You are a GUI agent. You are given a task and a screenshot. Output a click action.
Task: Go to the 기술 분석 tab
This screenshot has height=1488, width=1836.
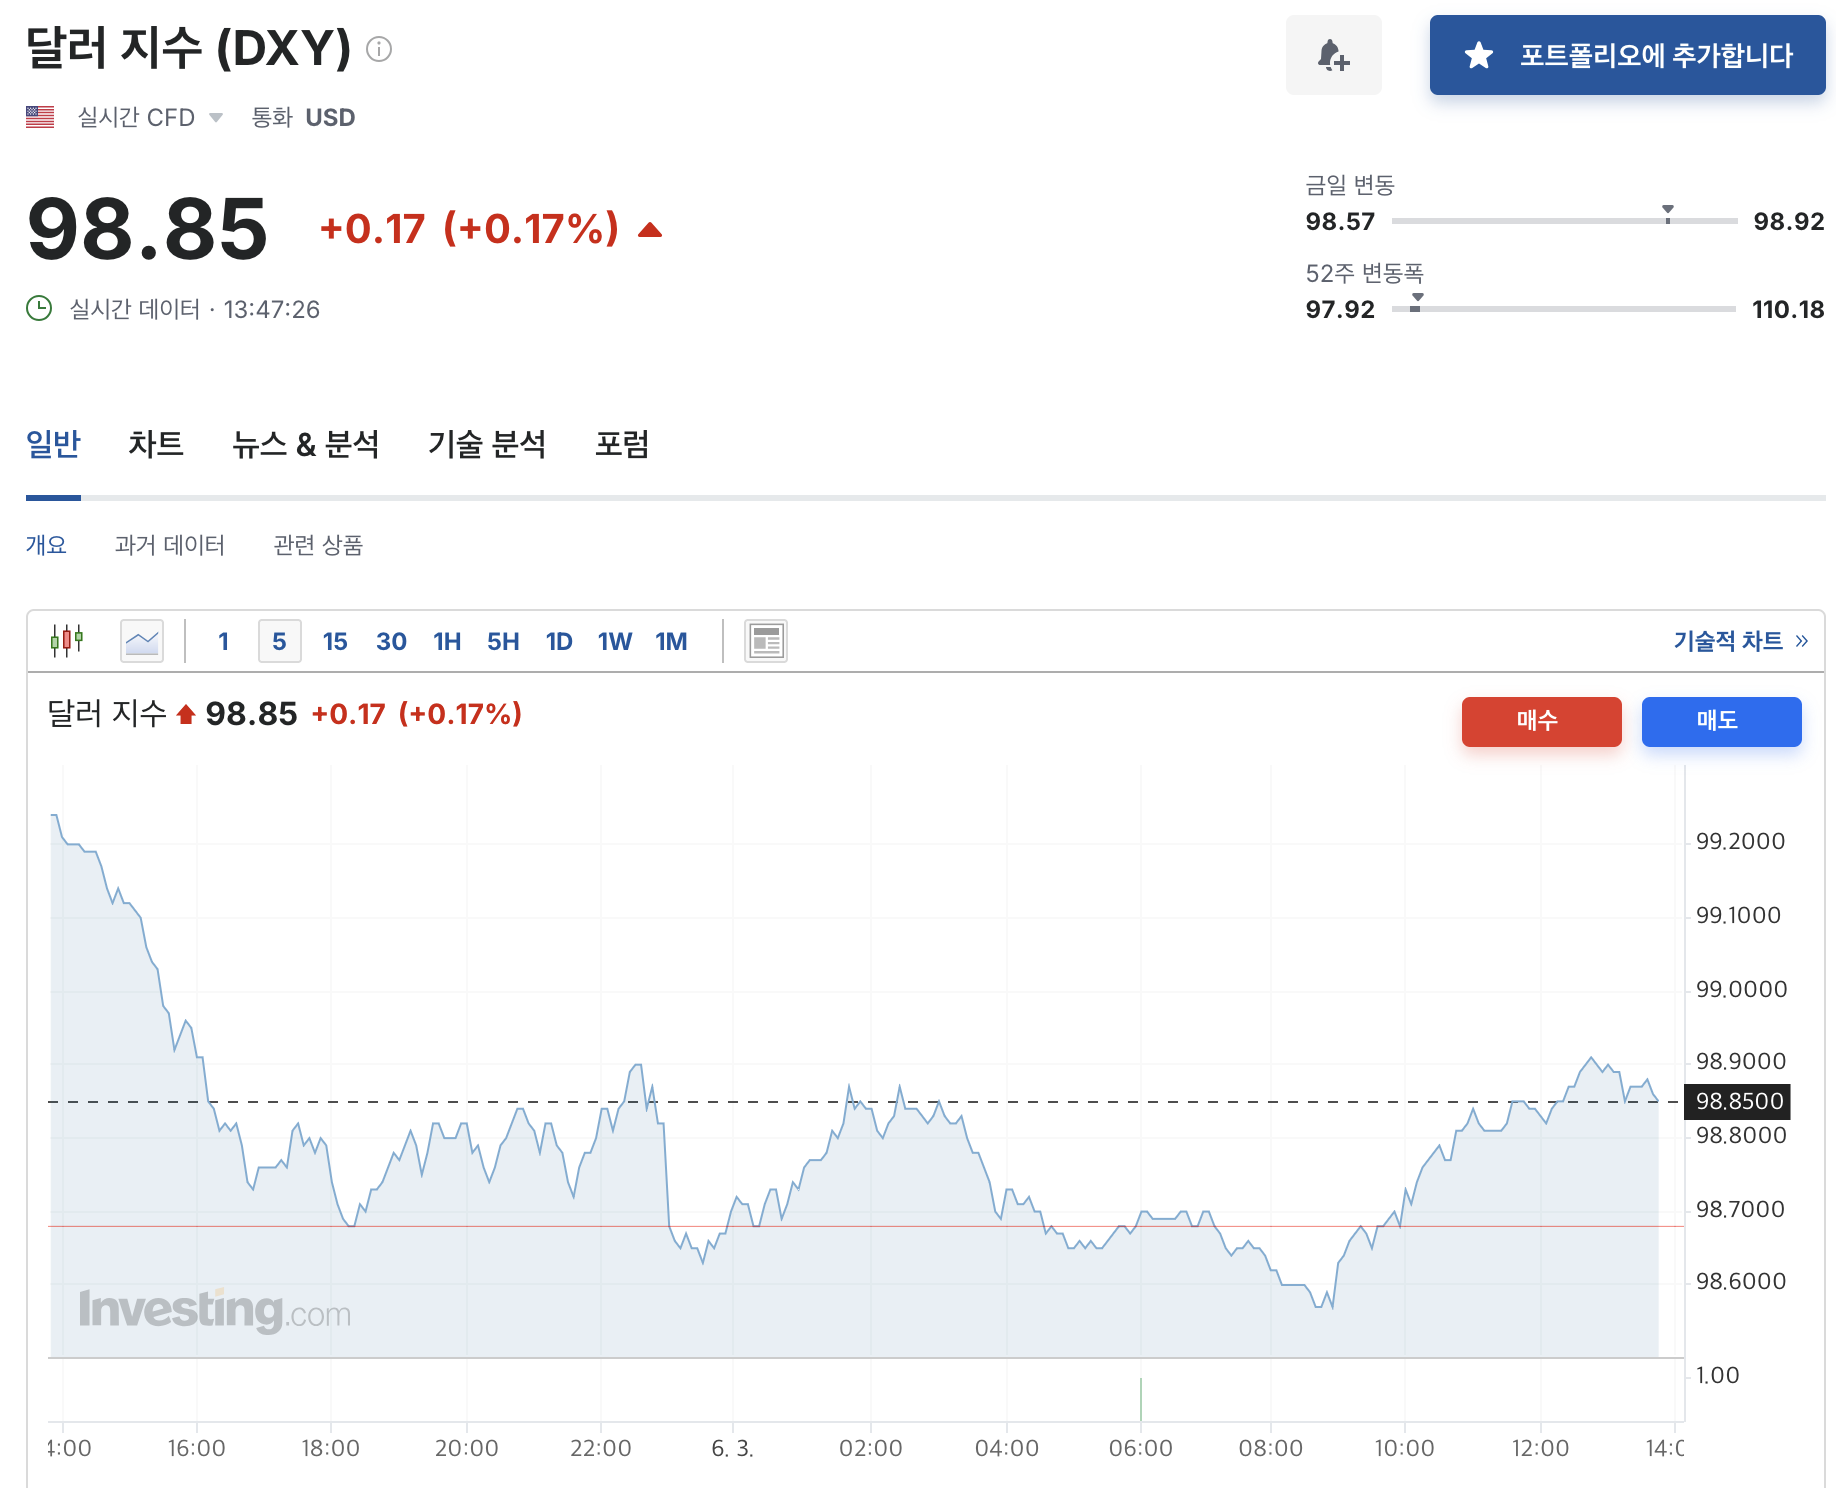point(487,444)
